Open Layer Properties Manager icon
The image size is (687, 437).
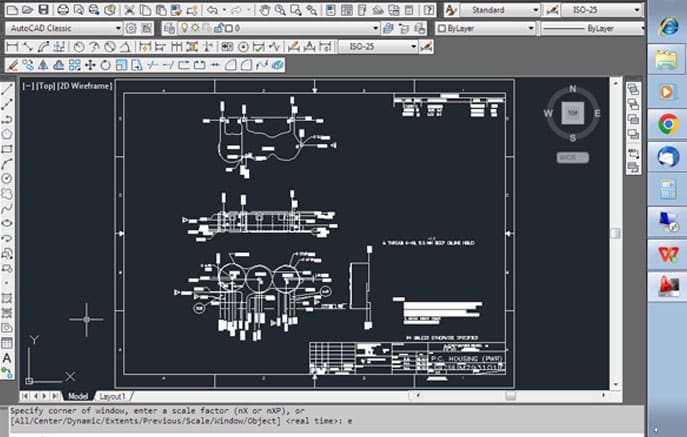click(169, 28)
